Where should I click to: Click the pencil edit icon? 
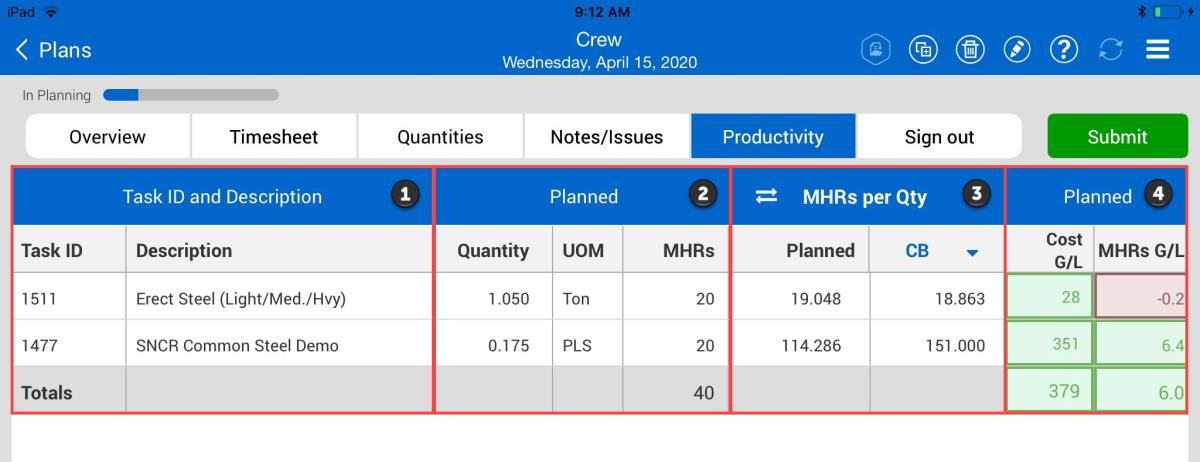pos(1017,50)
